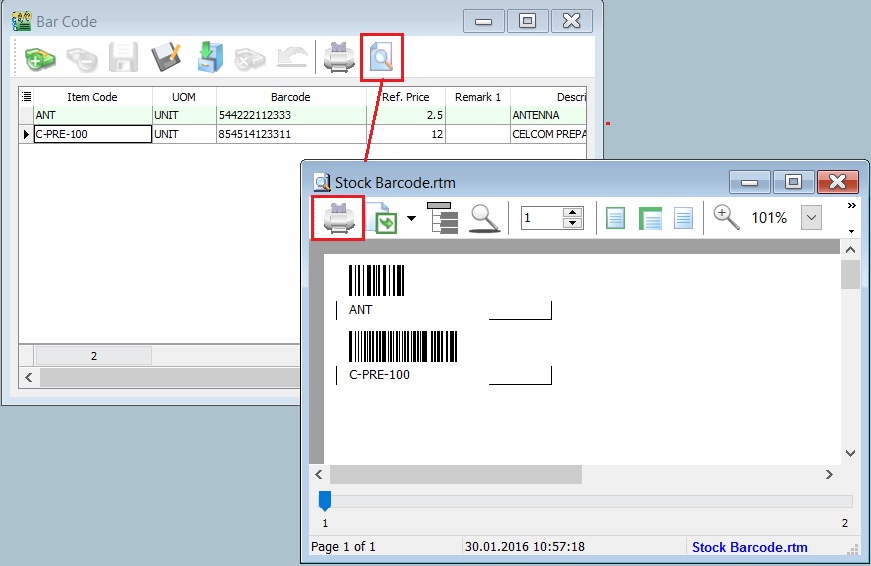The image size is (871, 566).
Task: Print the Stock Barcode report
Action: [x=337, y=218]
